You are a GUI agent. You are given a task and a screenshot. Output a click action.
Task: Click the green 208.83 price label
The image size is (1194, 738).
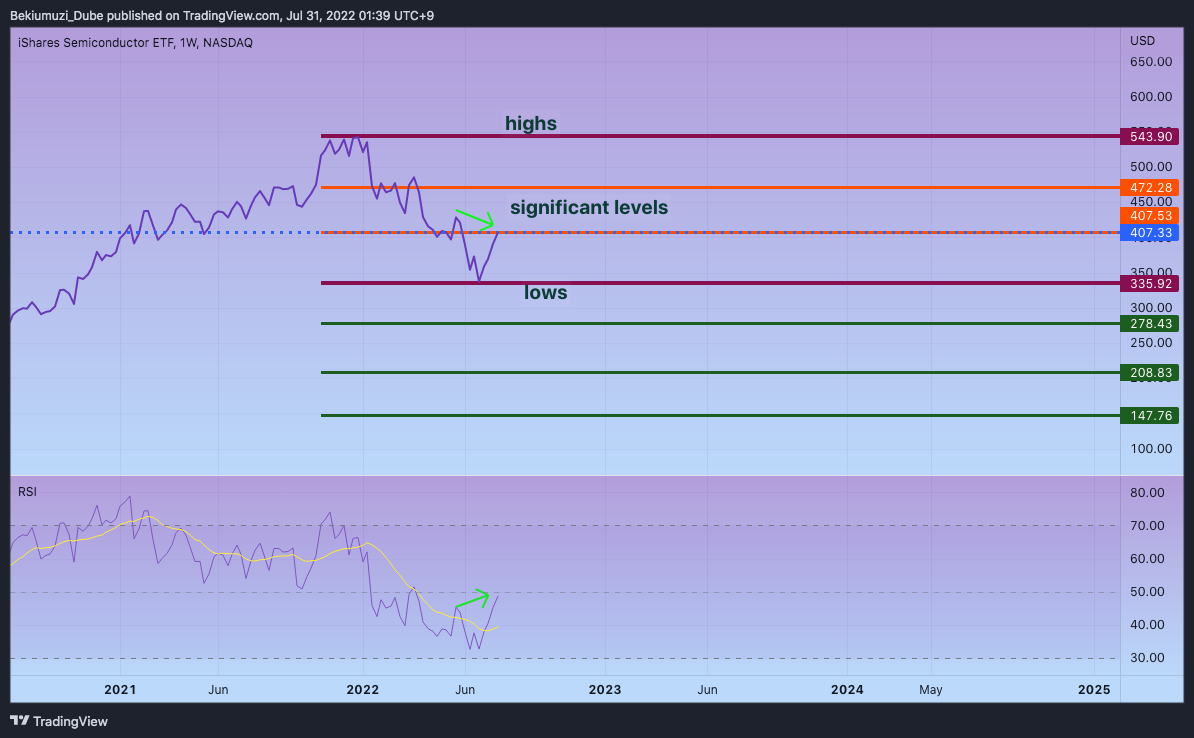tap(1150, 372)
